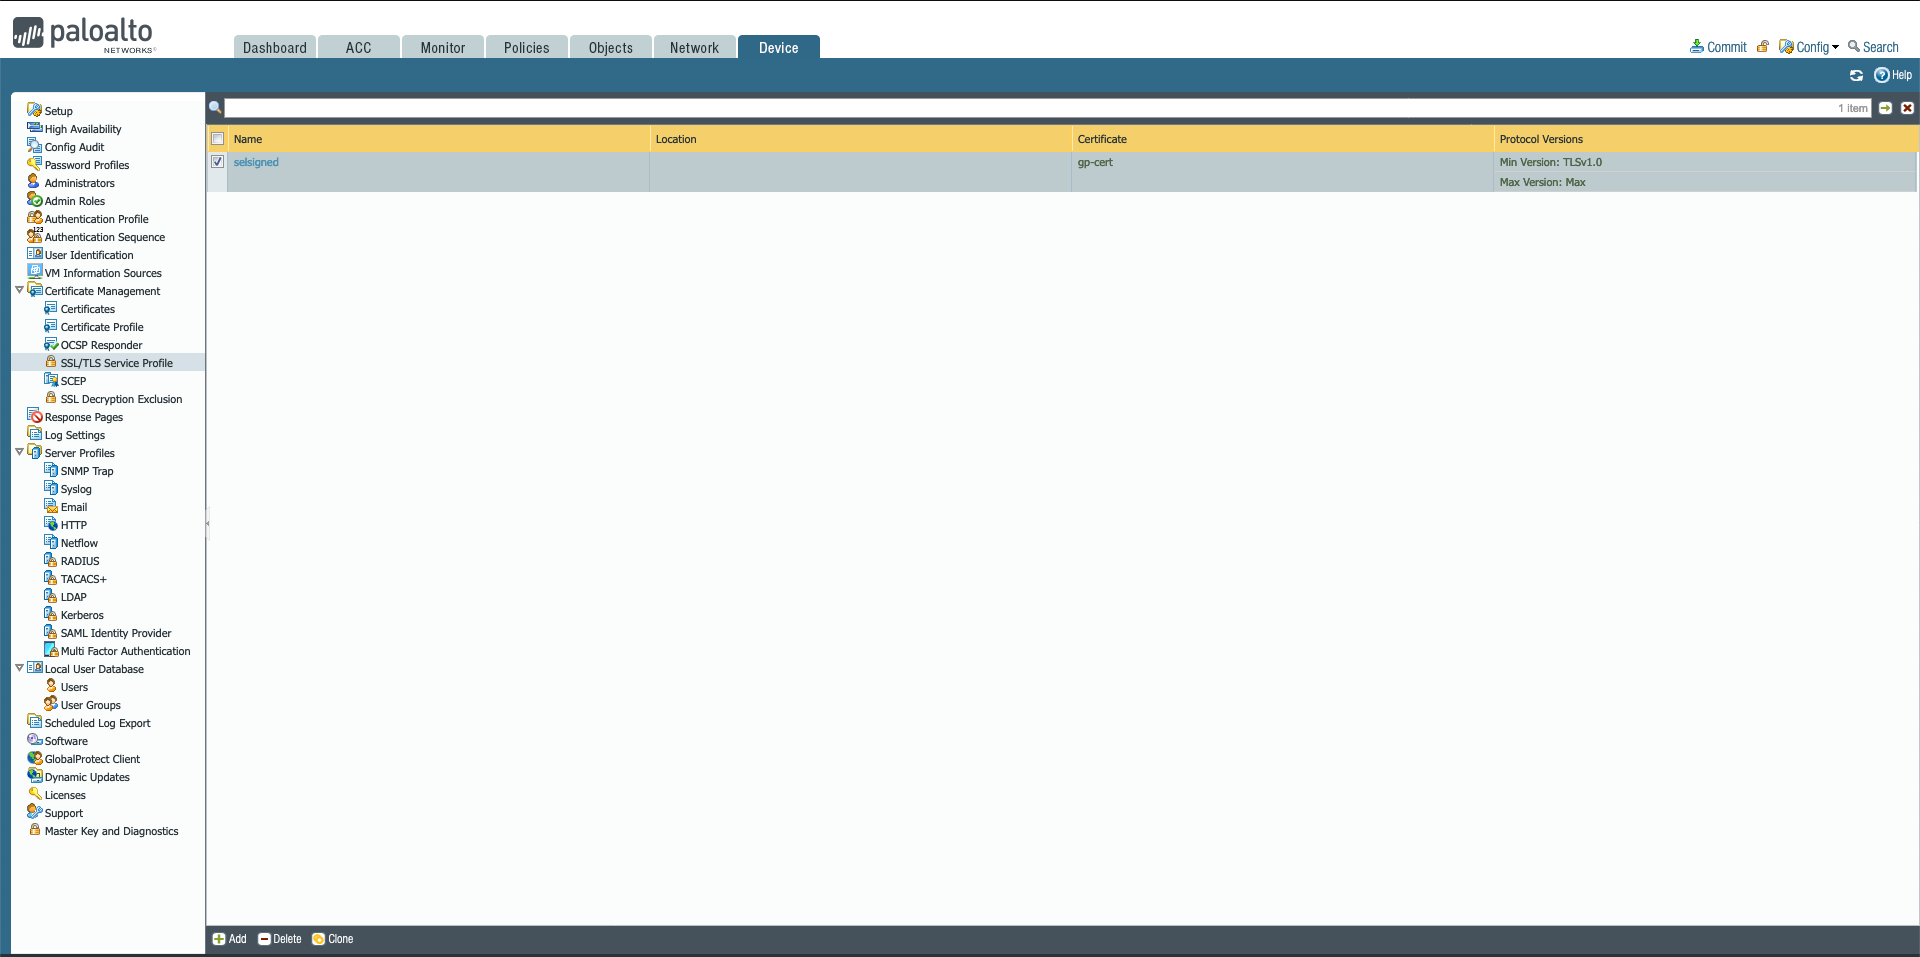Click Add to create new SSL/TLS profile

click(x=228, y=939)
